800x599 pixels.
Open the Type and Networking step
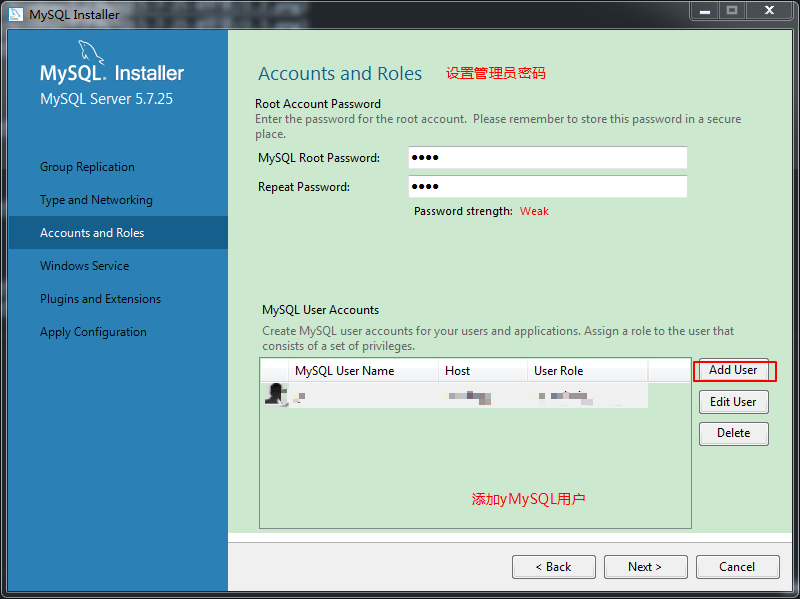point(96,200)
